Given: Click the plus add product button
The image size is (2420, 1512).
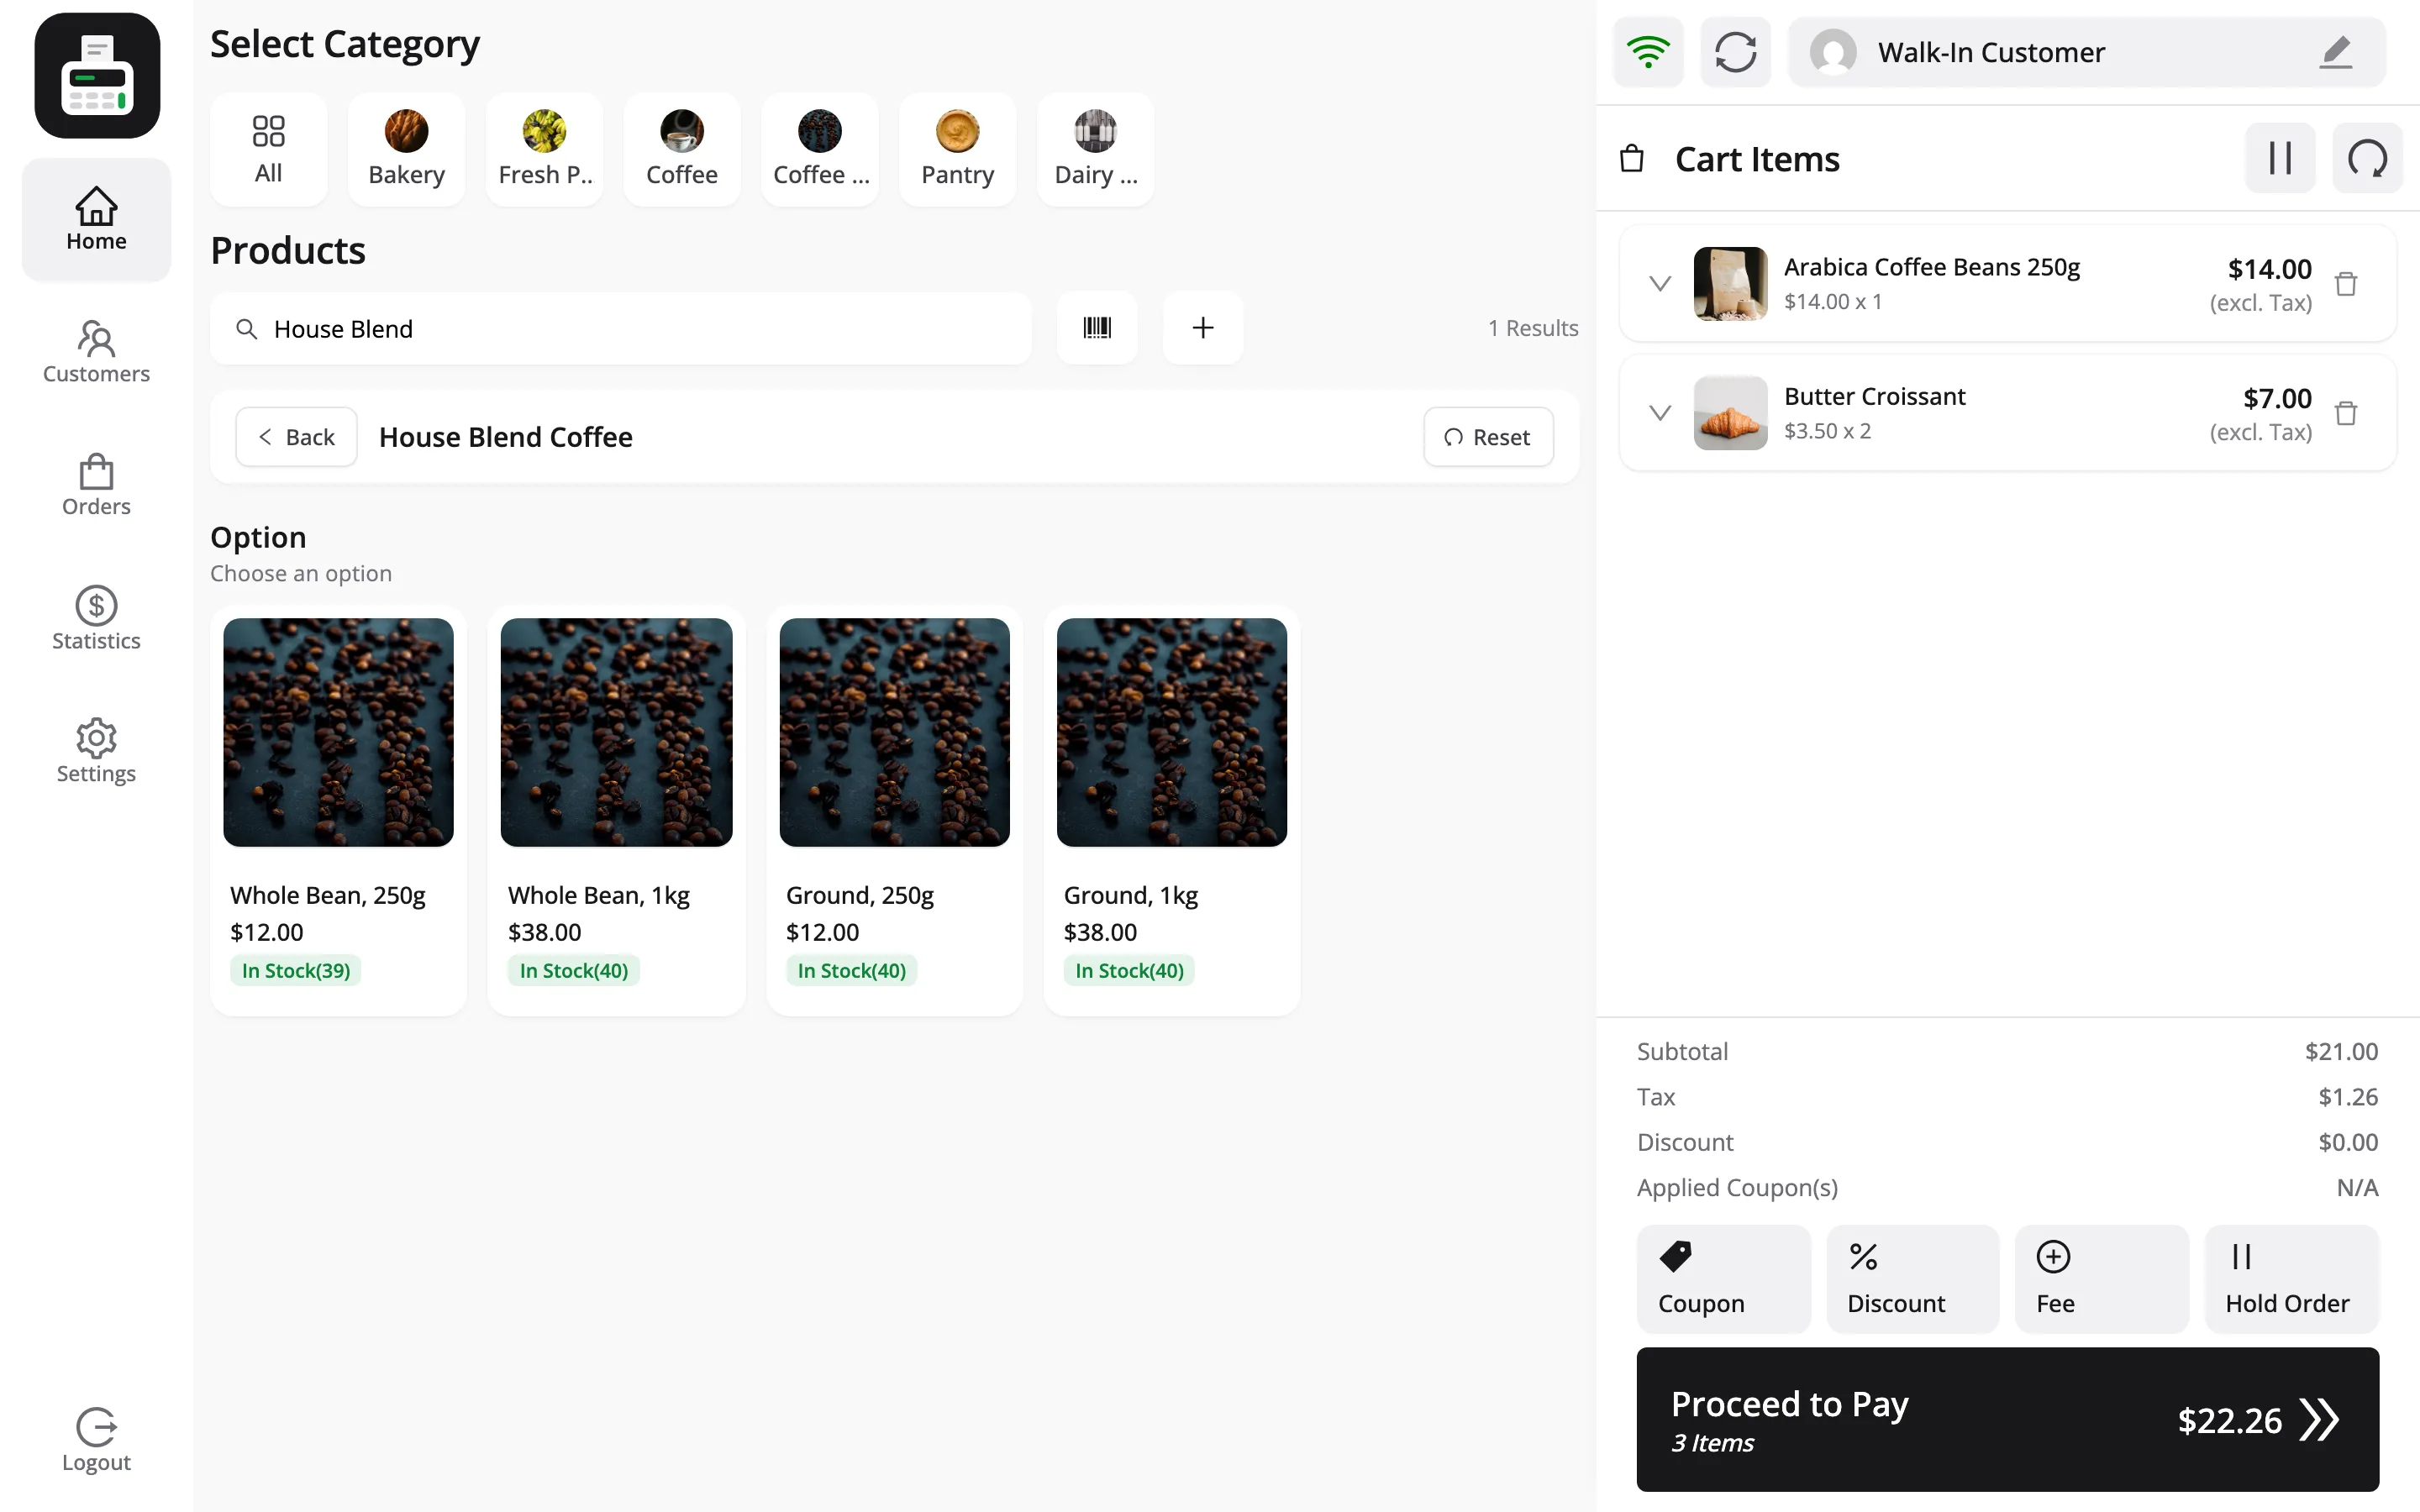Looking at the screenshot, I should (1203, 328).
